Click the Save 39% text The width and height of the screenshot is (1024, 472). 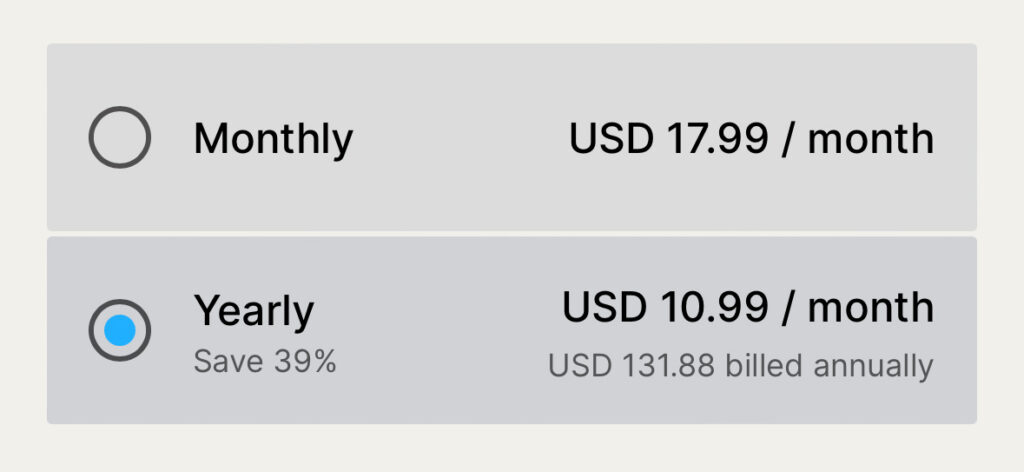point(265,361)
